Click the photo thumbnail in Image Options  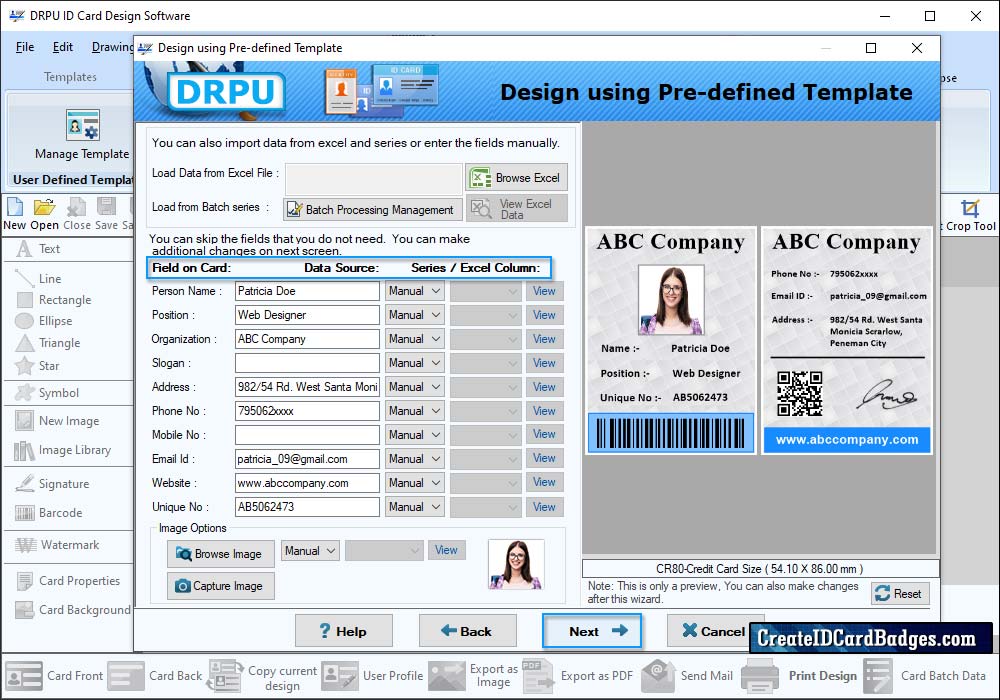pyautogui.click(x=516, y=564)
